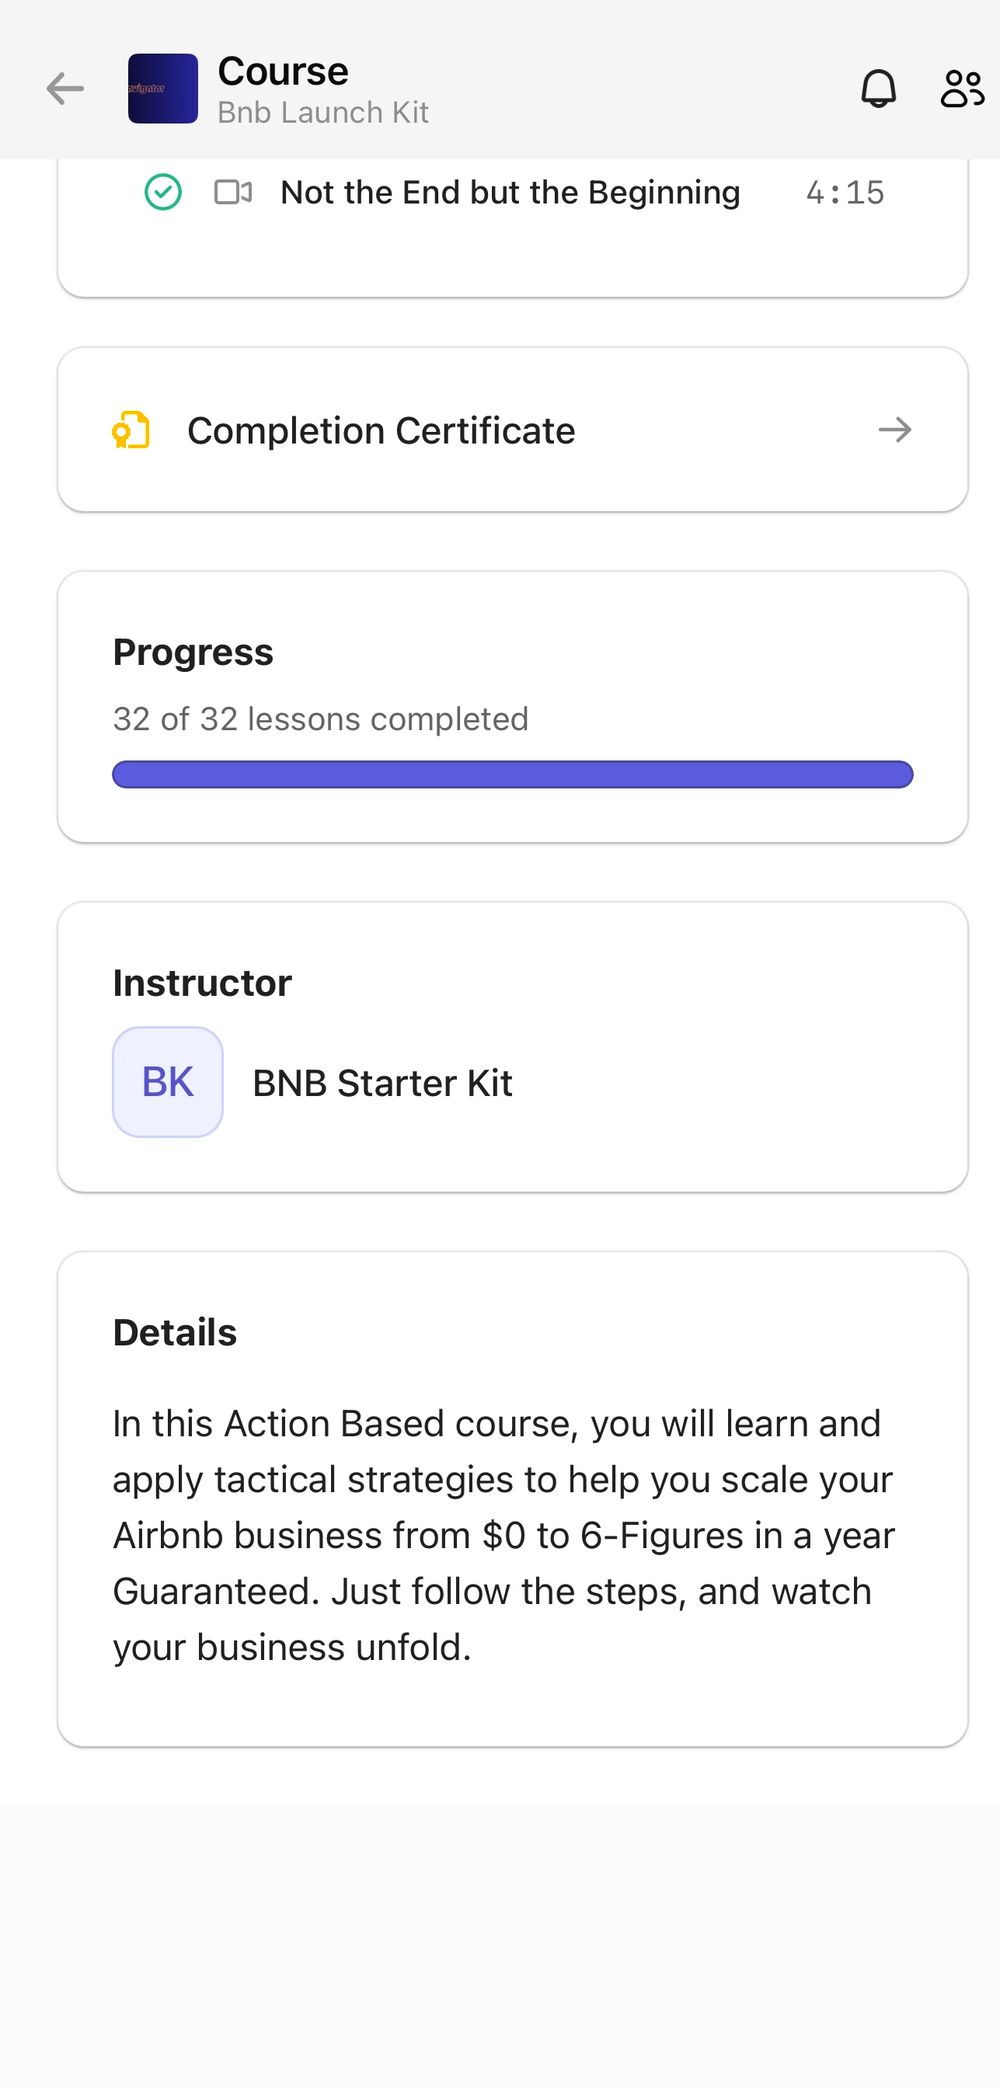
Task: Open the BK instructor avatar
Action: [168, 1082]
